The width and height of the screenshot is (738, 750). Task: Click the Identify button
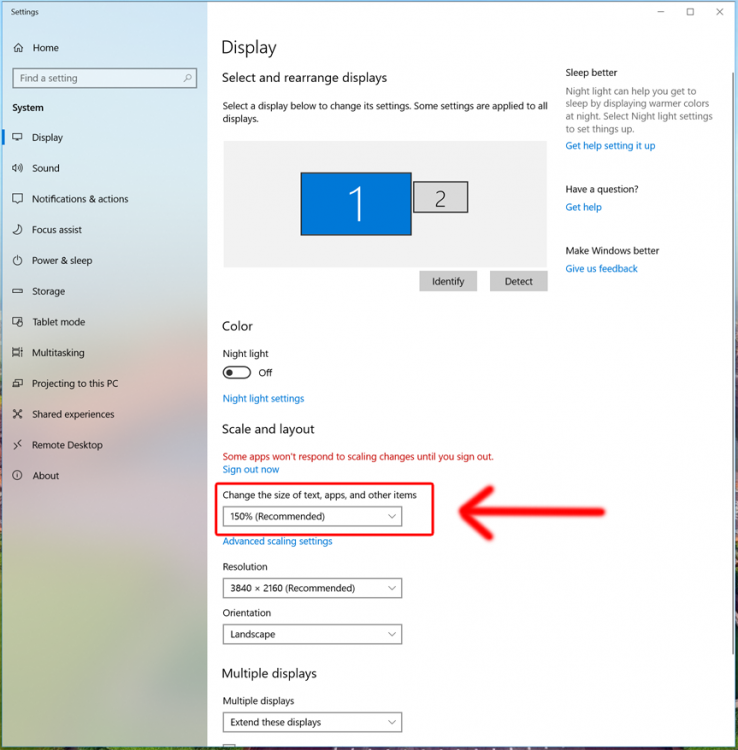point(448,281)
